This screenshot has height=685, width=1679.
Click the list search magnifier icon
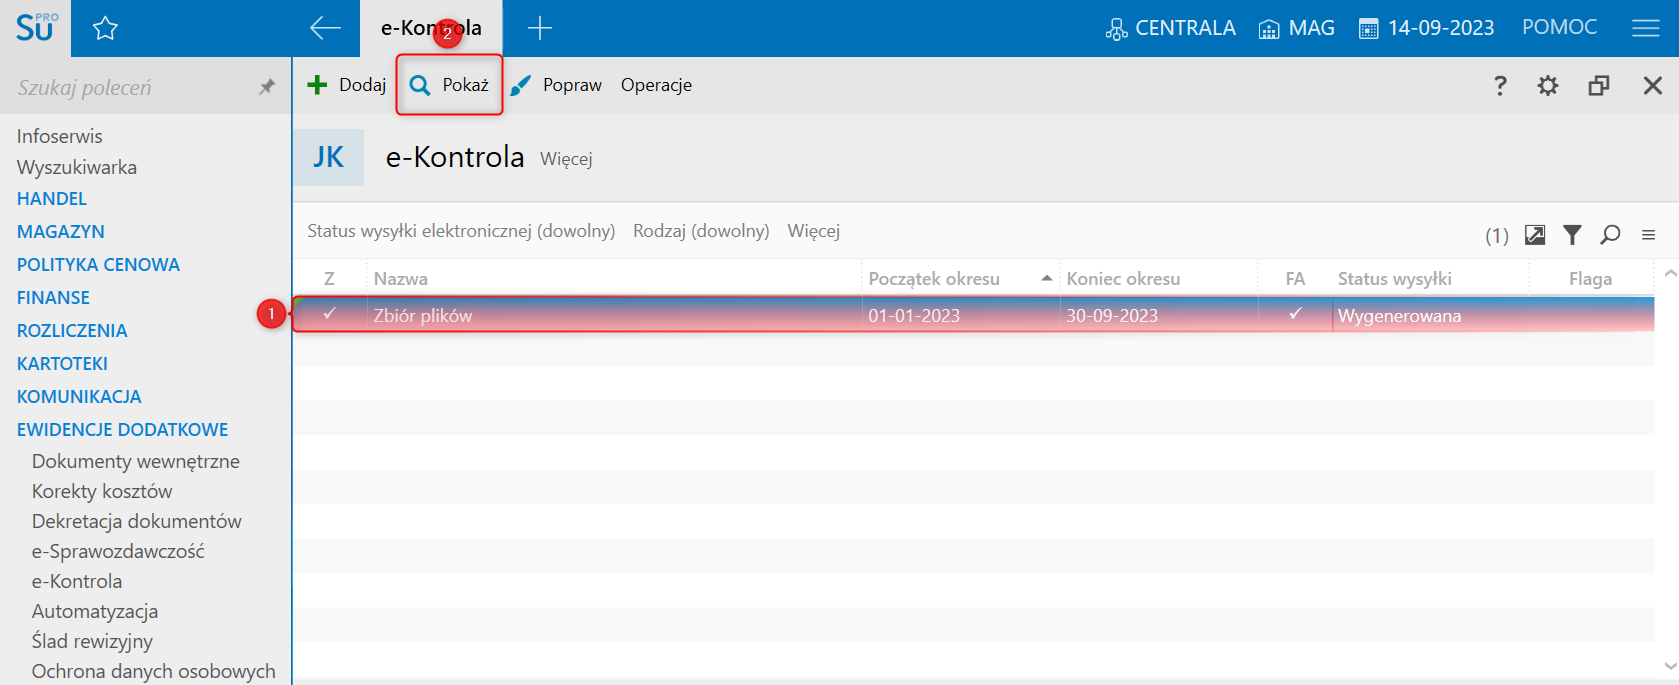[1610, 234]
